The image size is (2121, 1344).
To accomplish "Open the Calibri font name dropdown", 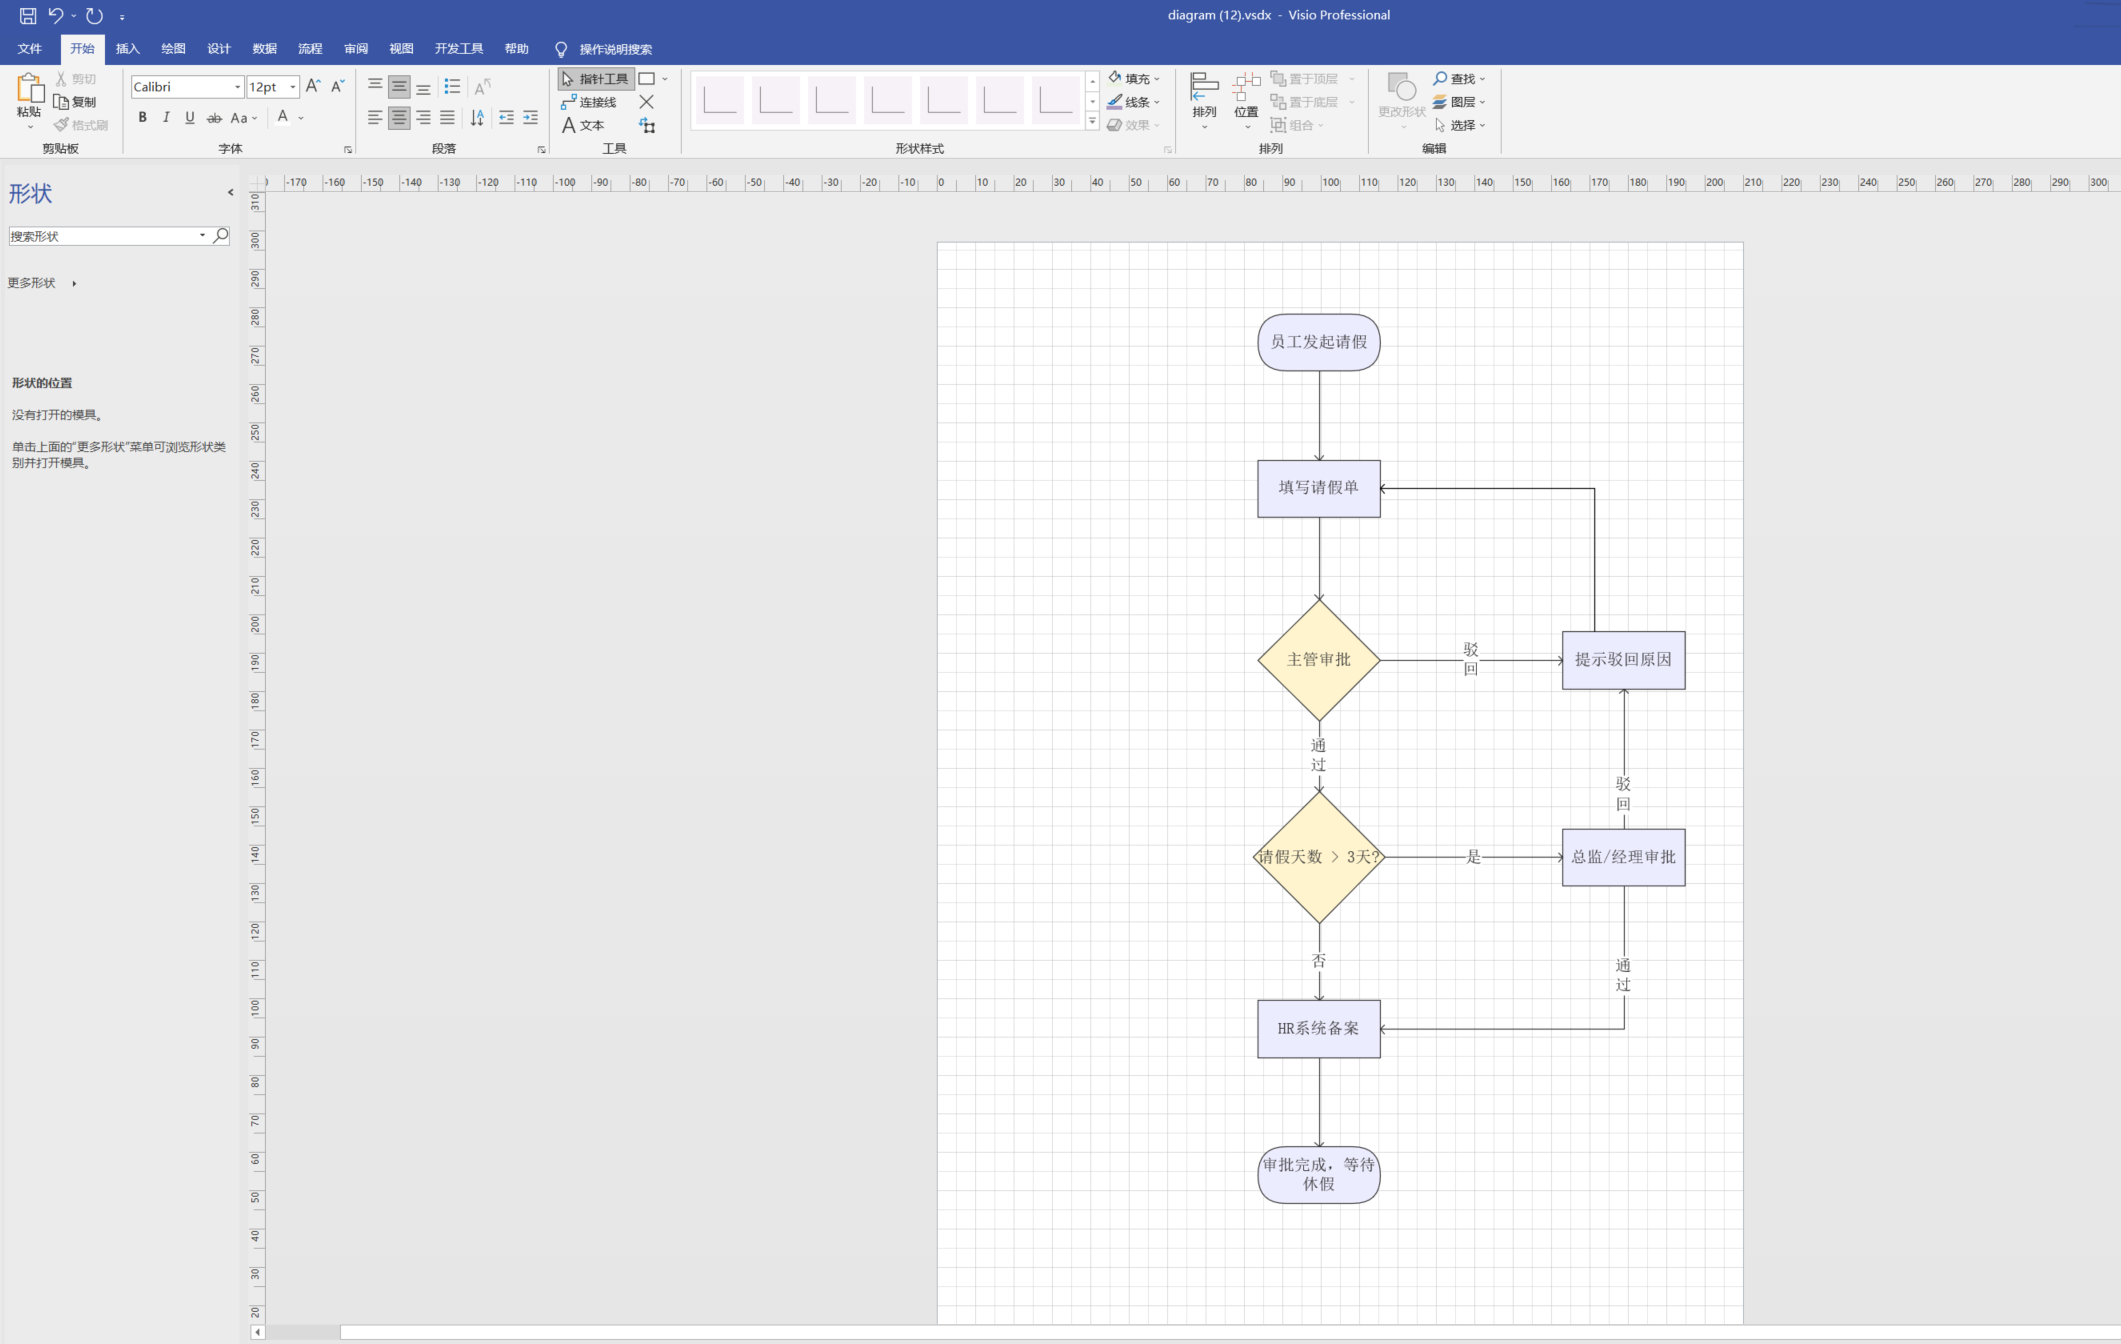I will click(237, 87).
